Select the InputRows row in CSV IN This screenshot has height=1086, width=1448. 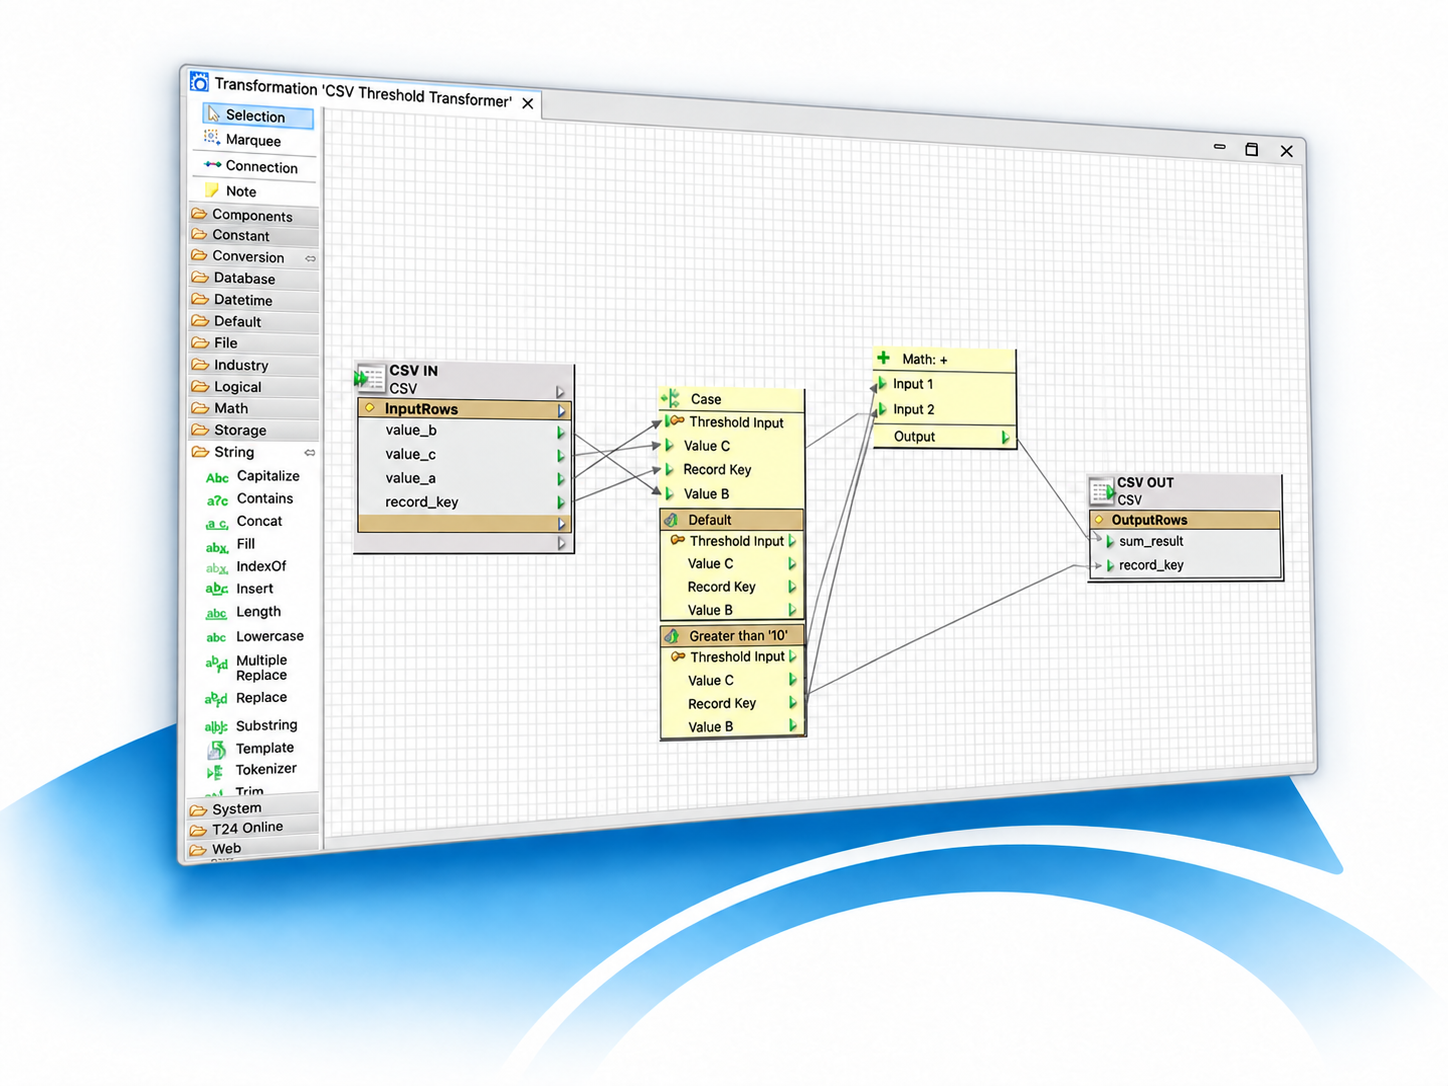[465, 409]
